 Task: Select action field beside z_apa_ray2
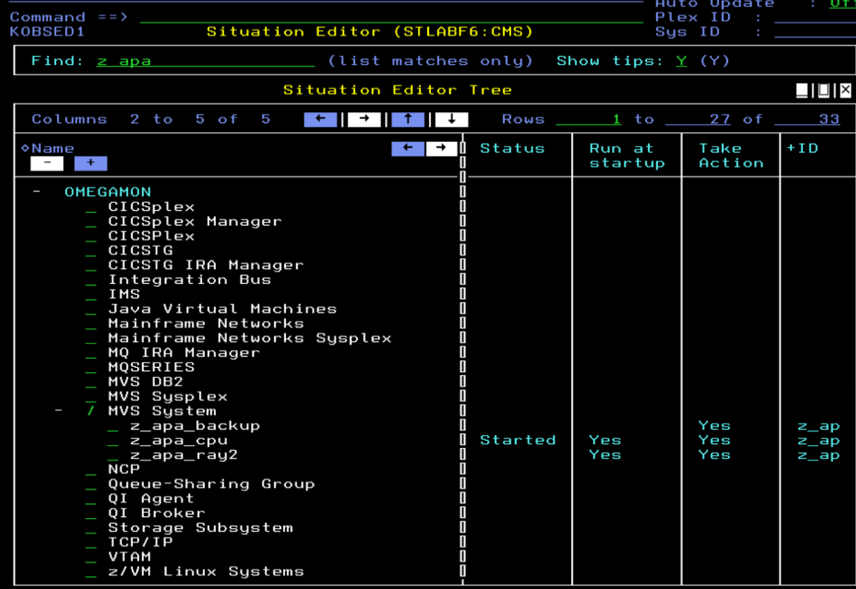pyautogui.click(x=112, y=455)
